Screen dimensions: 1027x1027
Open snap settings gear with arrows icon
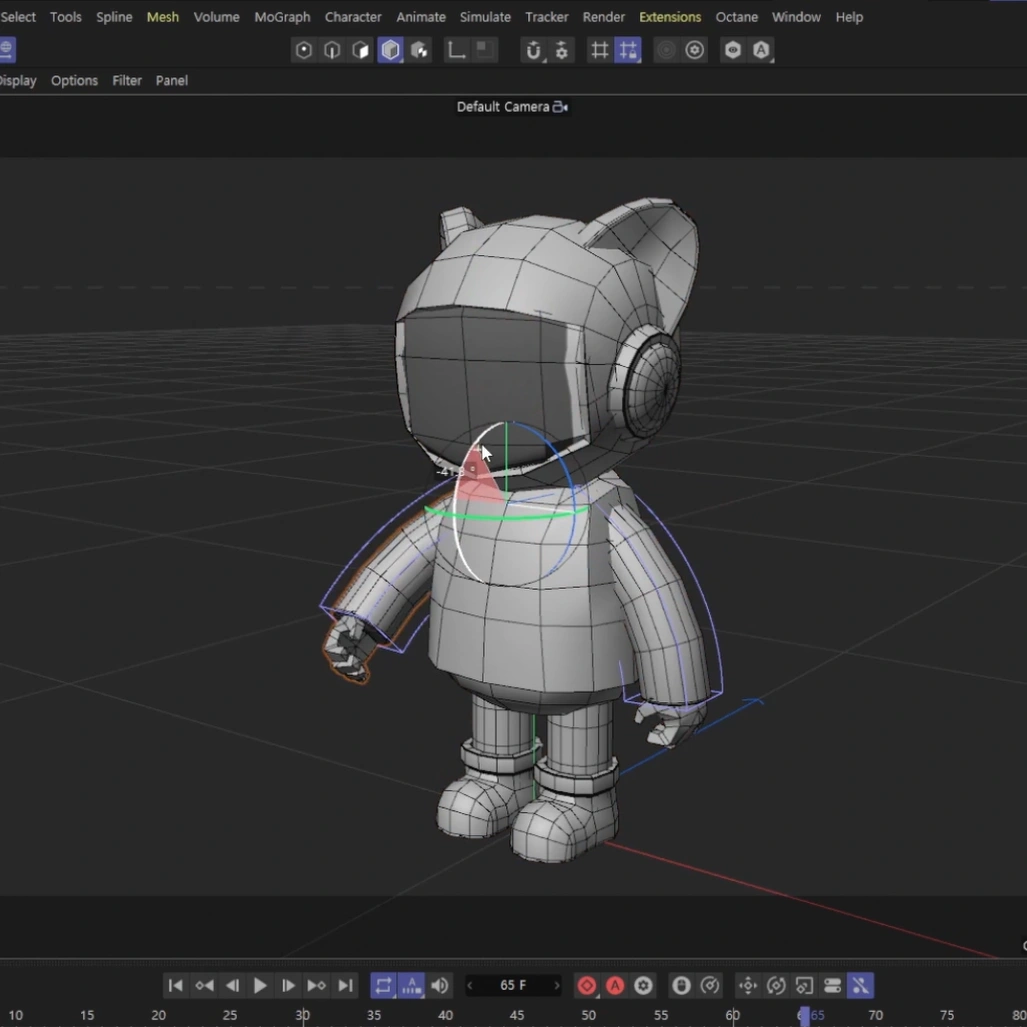coord(562,50)
